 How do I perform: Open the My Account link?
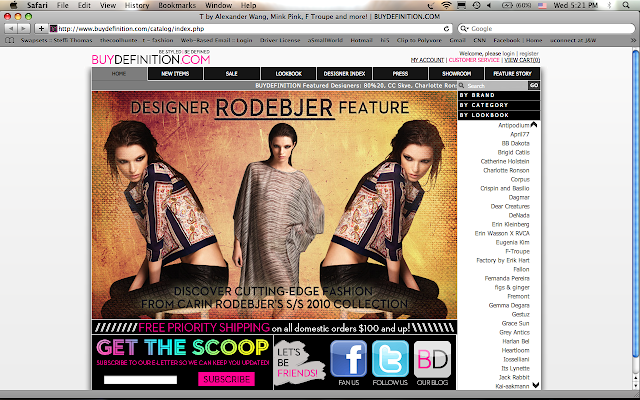(x=427, y=60)
